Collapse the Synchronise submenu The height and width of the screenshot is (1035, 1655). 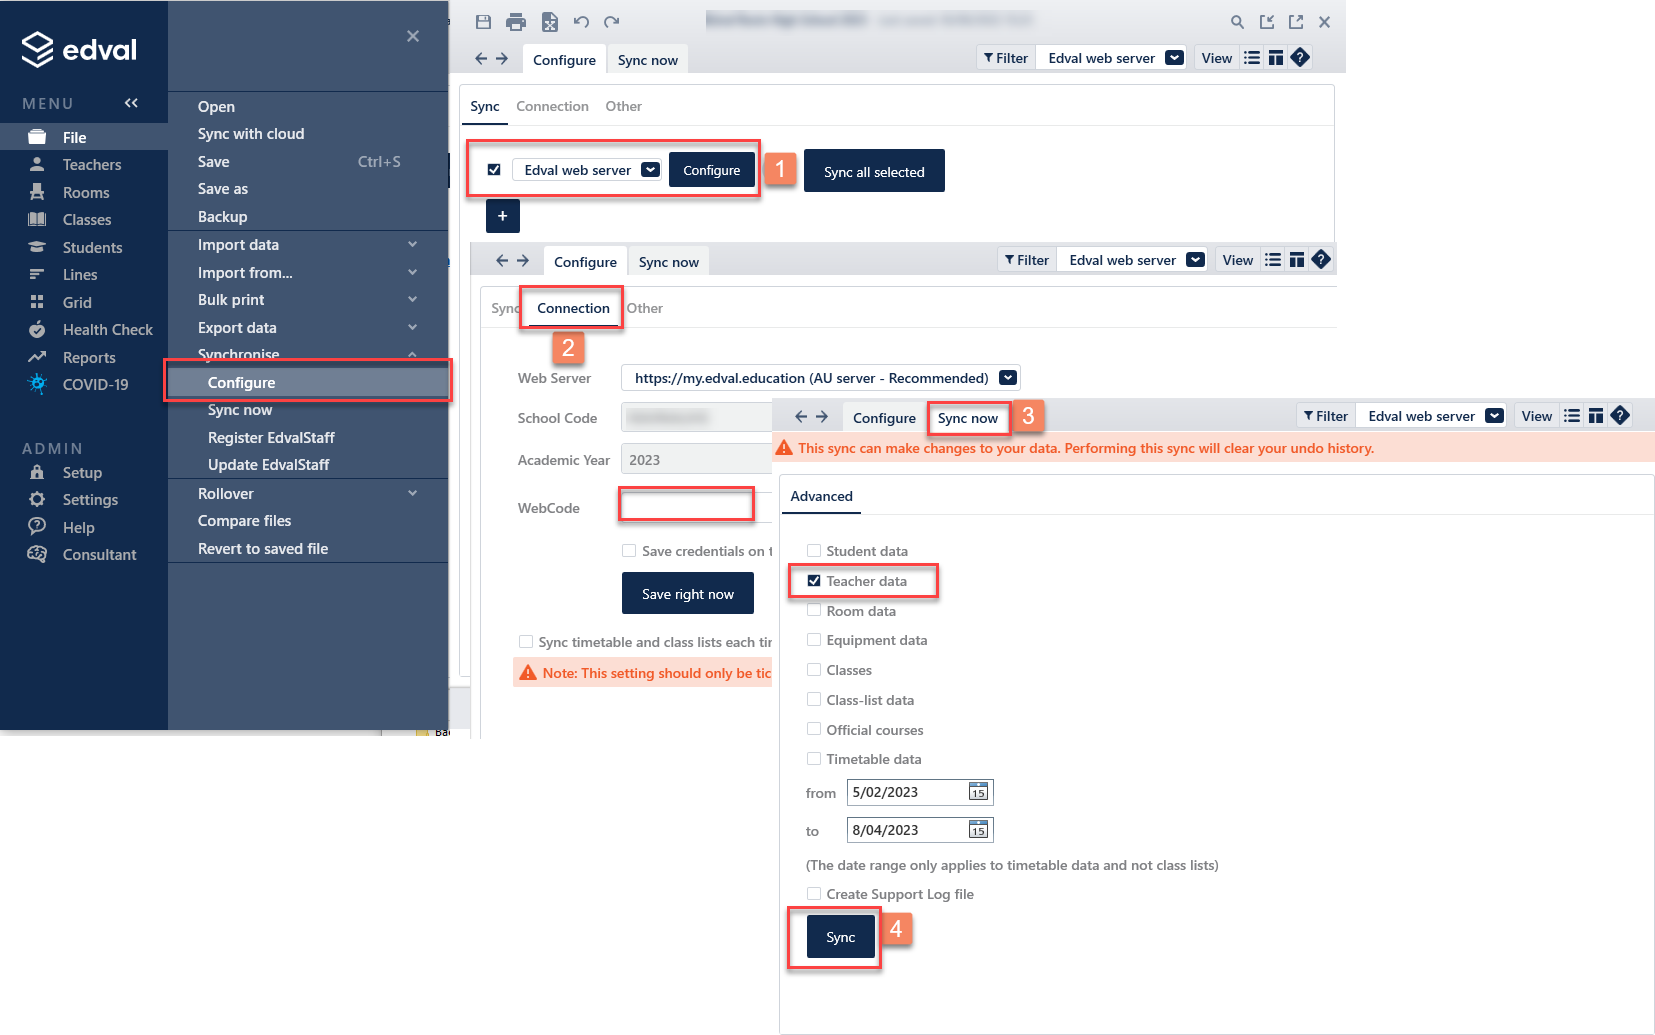pyautogui.click(x=412, y=354)
